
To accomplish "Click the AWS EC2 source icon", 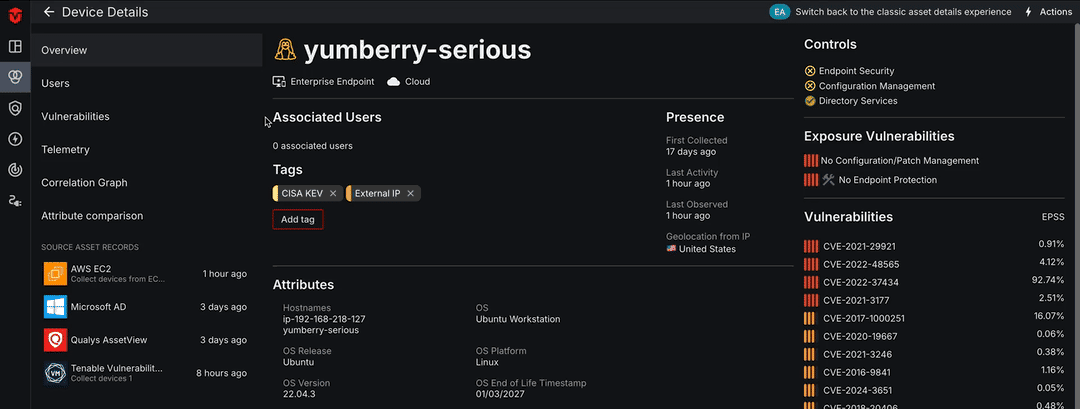I will (x=55, y=273).
